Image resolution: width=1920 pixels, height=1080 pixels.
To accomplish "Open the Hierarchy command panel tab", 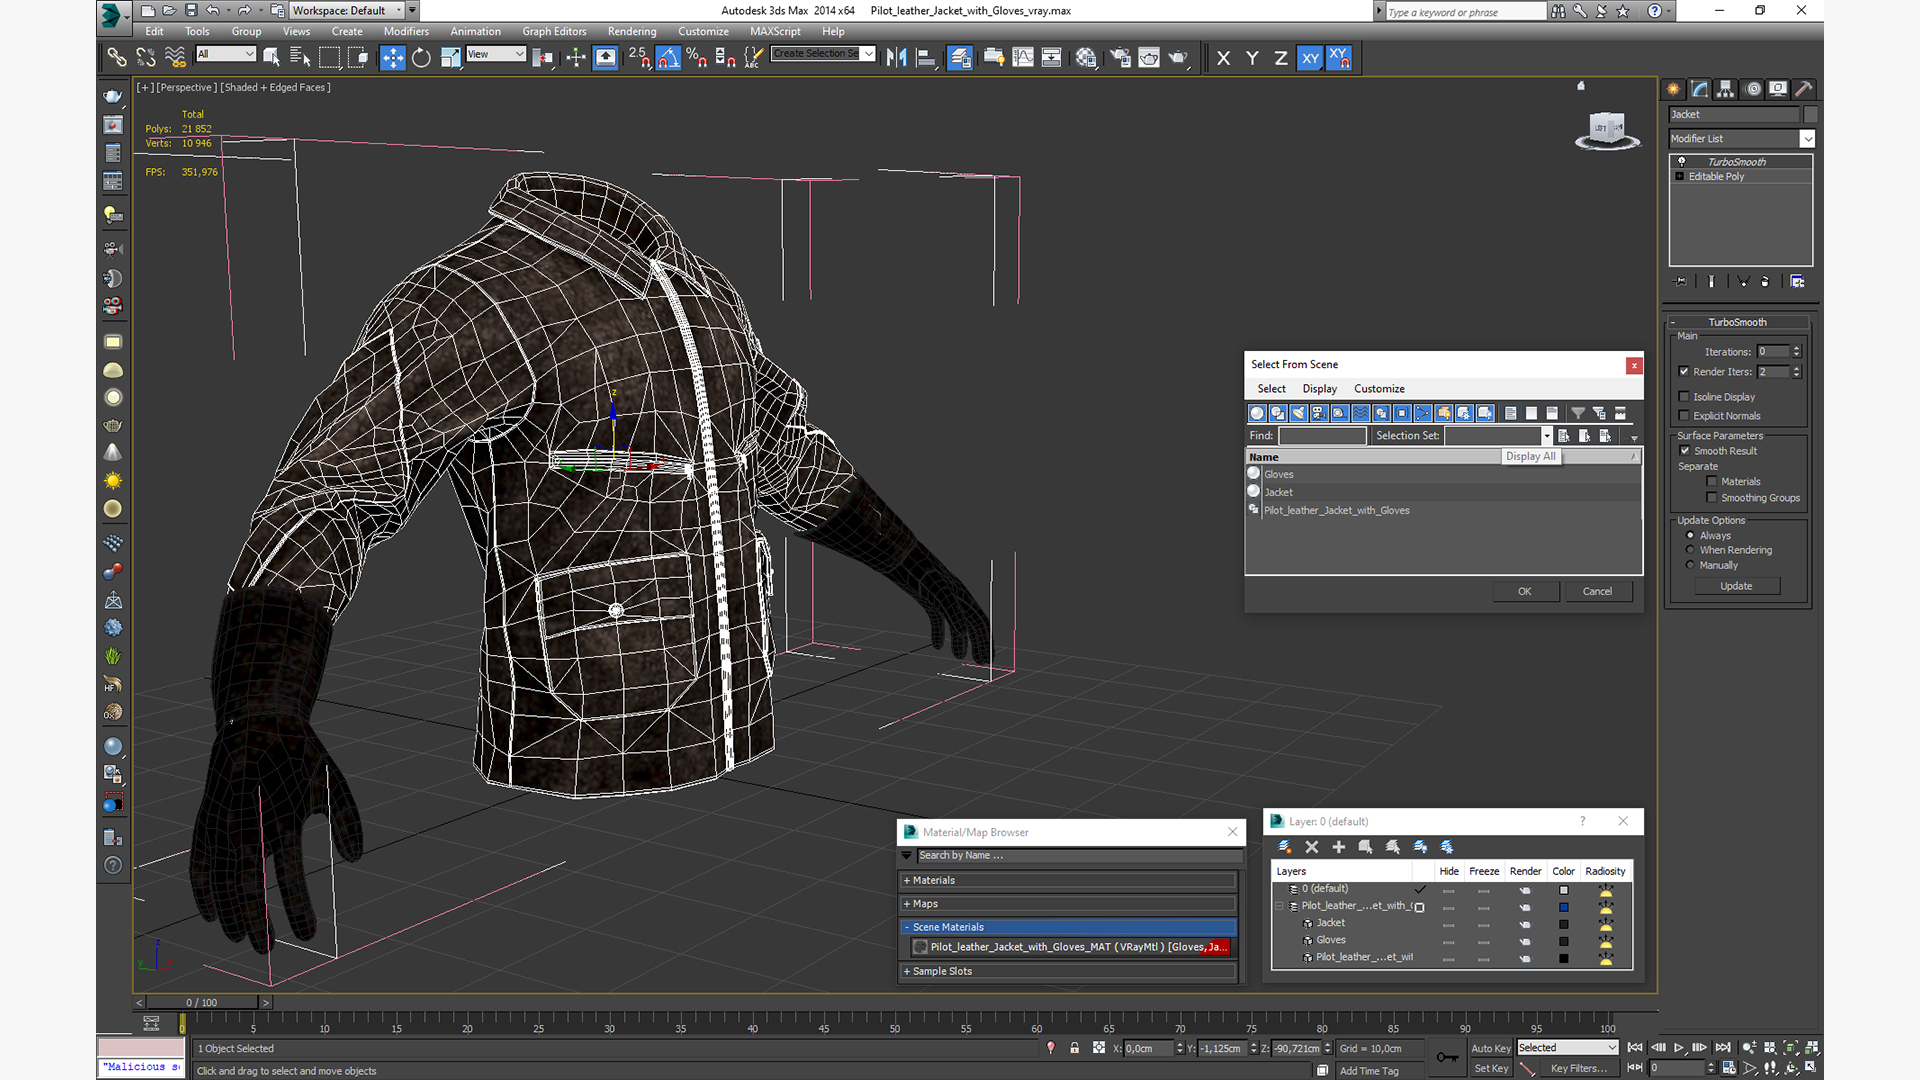I will [x=1725, y=89].
